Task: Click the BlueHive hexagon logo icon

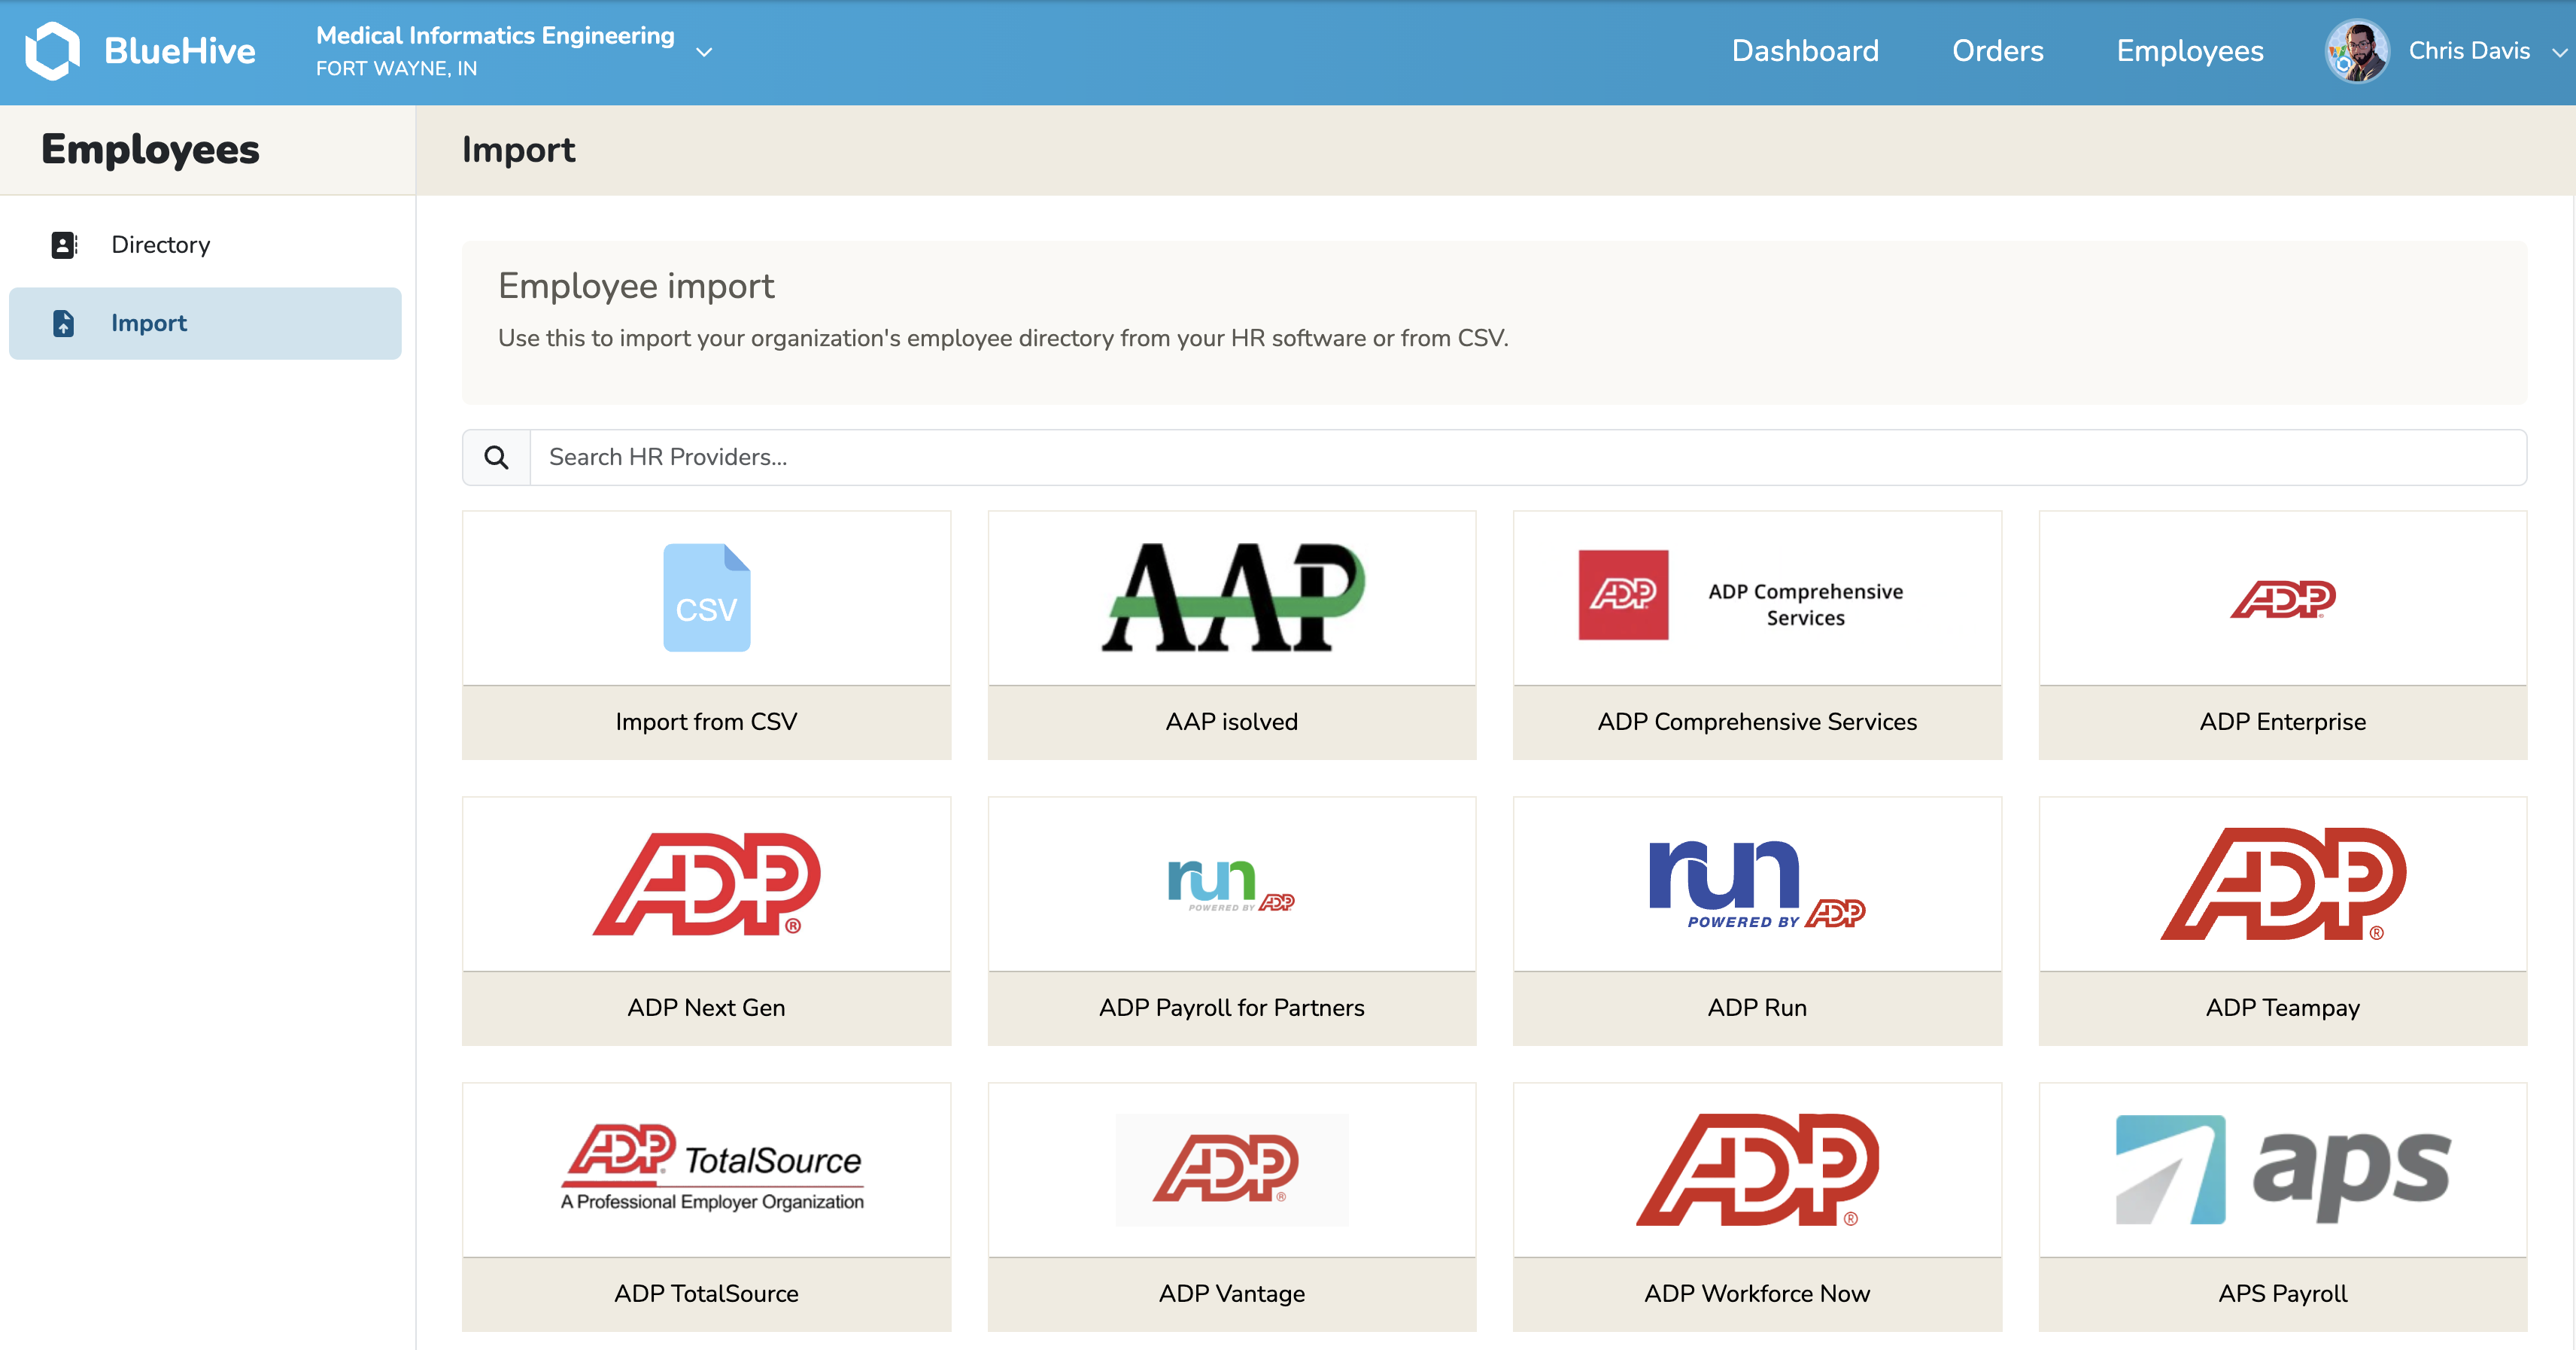Action: [x=52, y=50]
